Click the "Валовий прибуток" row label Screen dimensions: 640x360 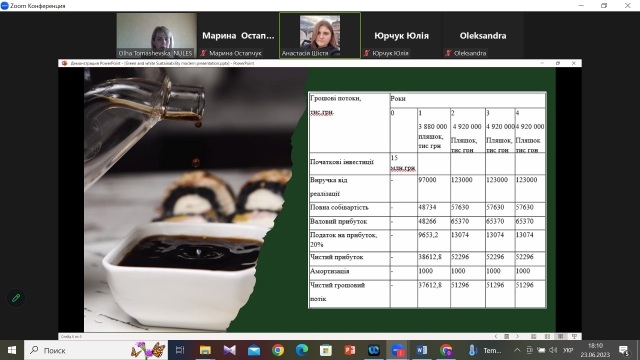click(x=338, y=221)
